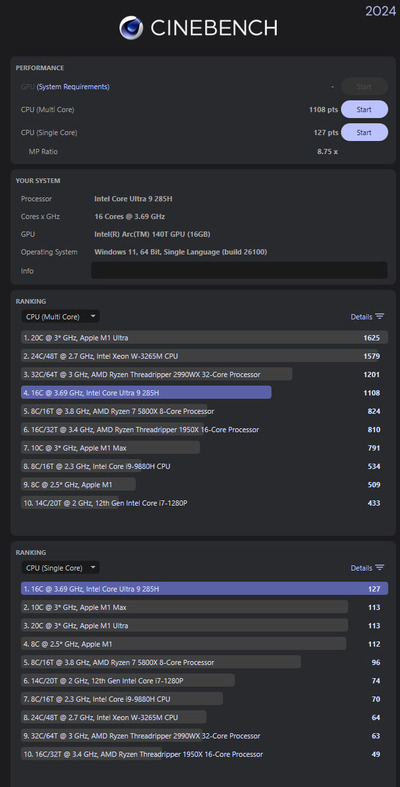Show Details for the multi core ranking
The width and height of the screenshot is (400, 787).
361,317
